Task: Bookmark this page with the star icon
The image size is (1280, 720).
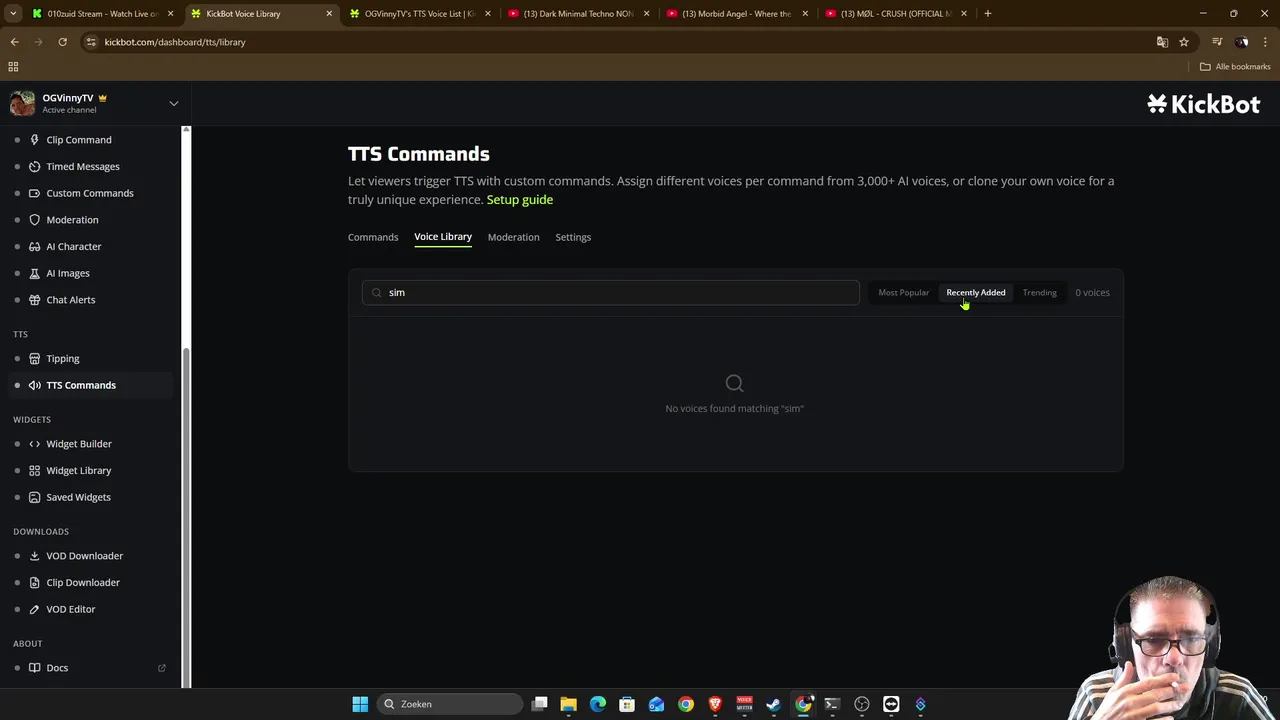Action: tap(1184, 42)
